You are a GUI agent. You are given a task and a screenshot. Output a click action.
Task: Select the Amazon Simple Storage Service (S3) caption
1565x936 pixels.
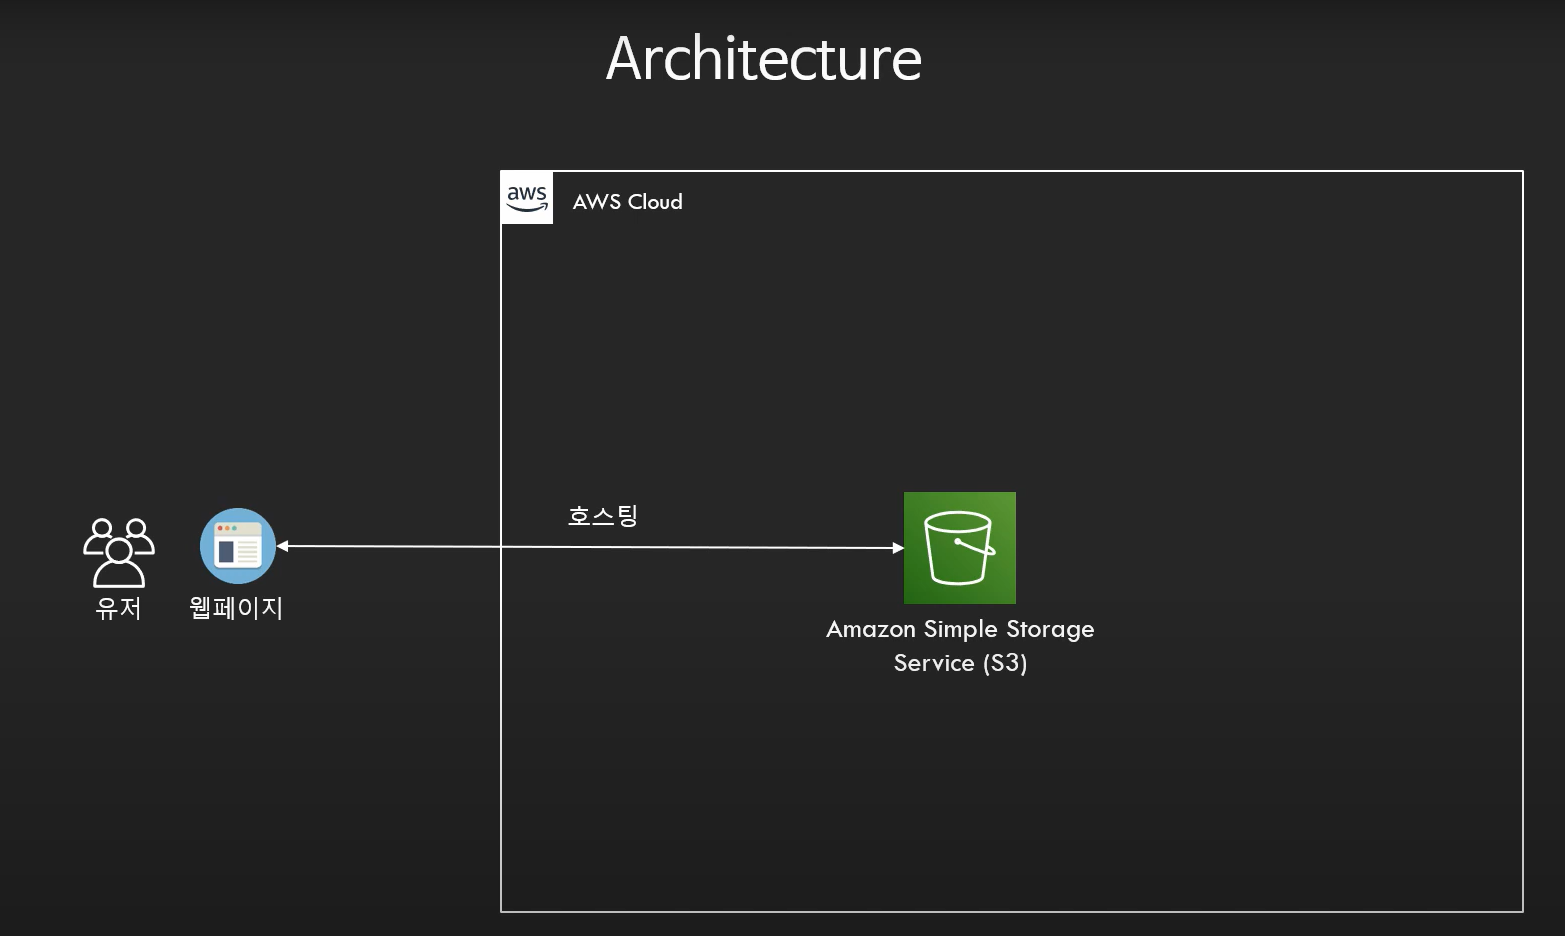(960, 646)
